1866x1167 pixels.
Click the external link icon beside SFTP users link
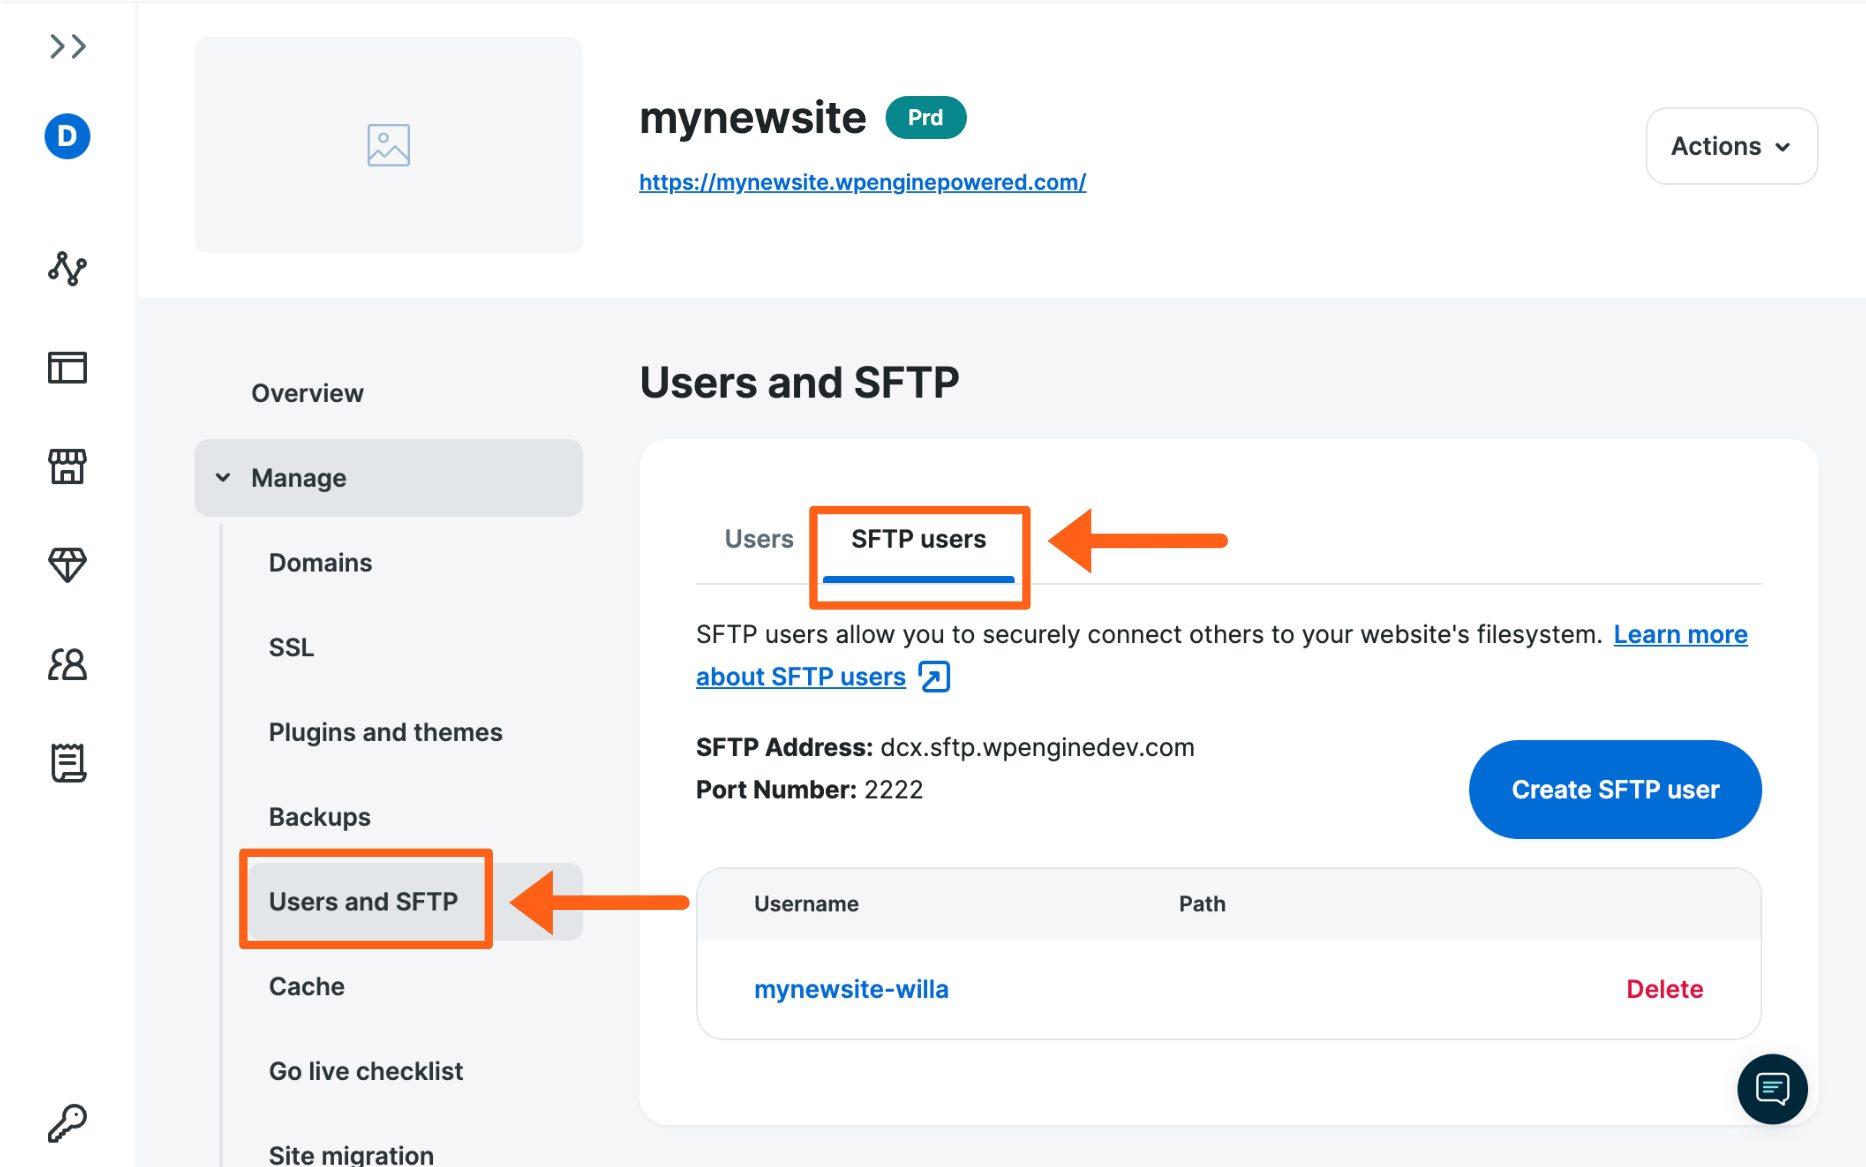tap(933, 676)
